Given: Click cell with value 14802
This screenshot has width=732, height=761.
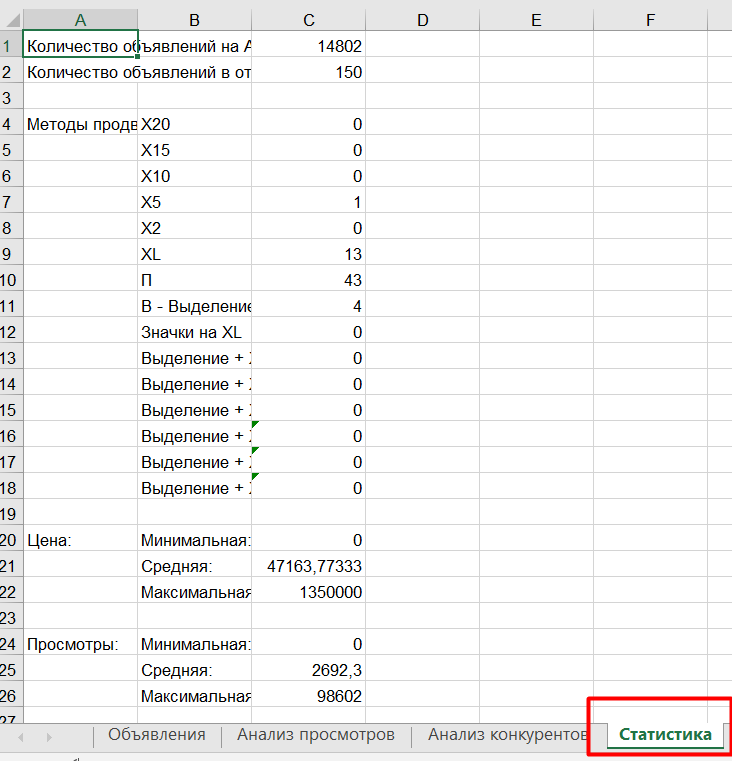Looking at the screenshot, I should [308, 45].
